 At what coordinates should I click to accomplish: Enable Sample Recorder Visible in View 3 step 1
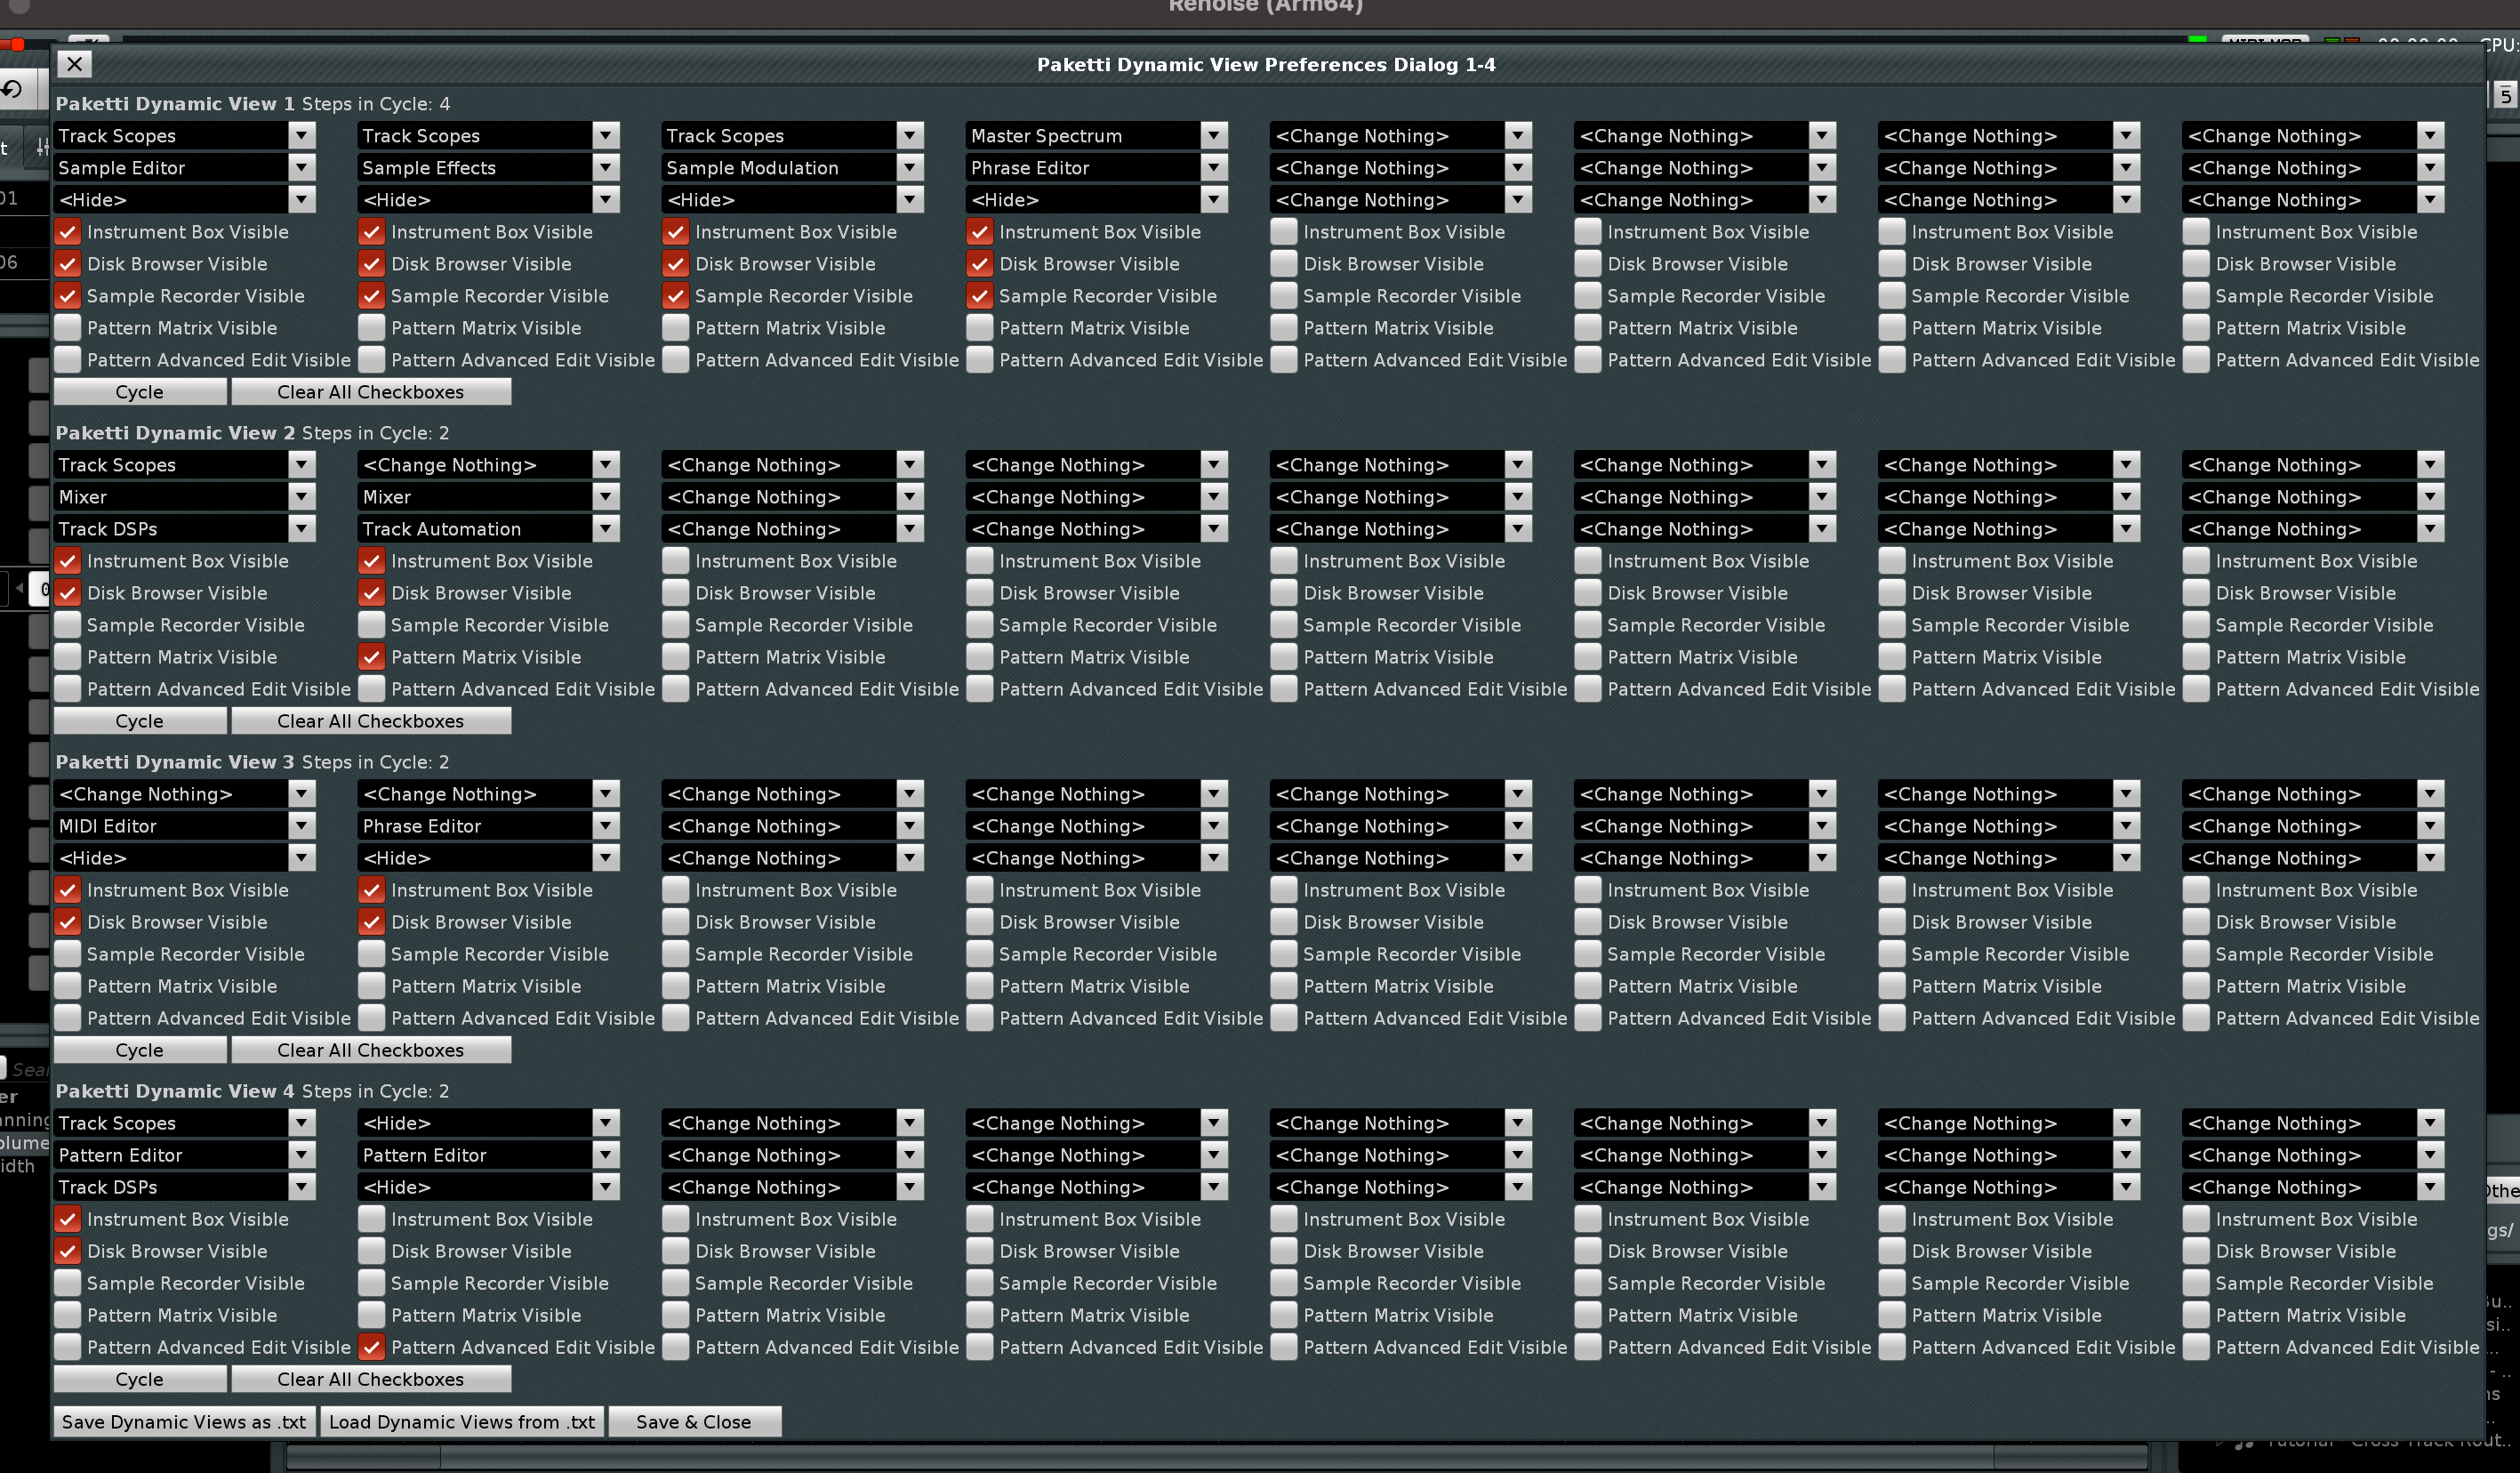68,954
